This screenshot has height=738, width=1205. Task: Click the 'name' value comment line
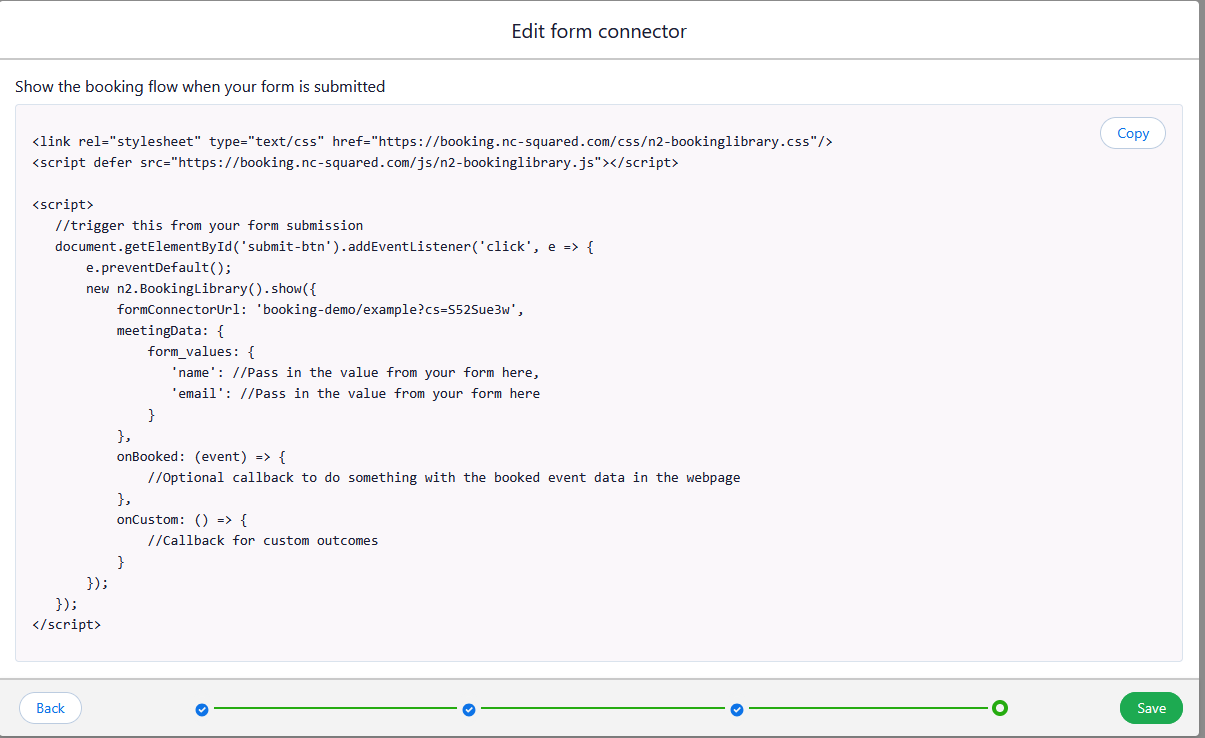coord(355,372)
